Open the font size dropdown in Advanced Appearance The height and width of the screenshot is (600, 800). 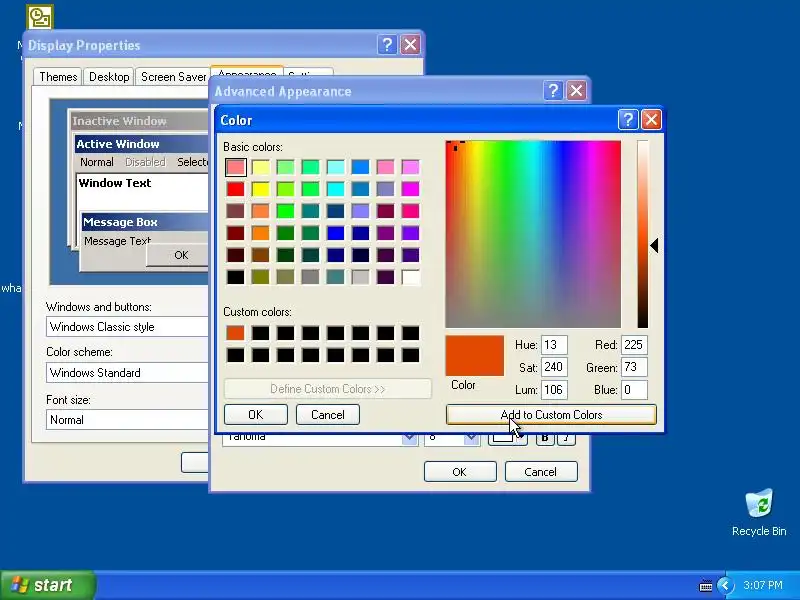tap(471, 439)
